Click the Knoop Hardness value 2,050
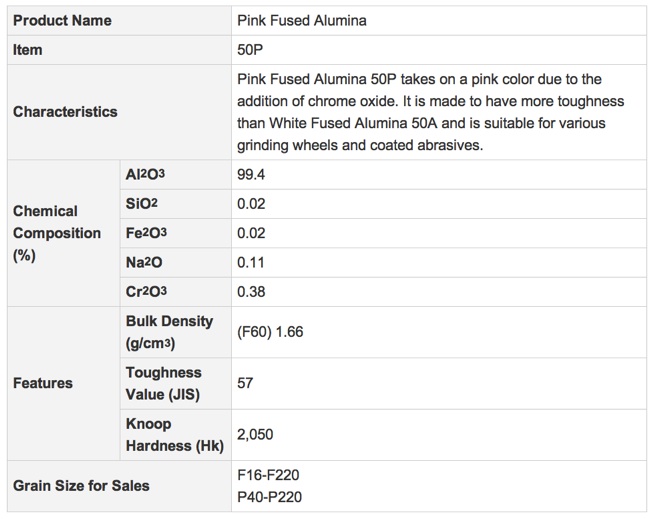656x519 pixels. (x=255, y=435)
